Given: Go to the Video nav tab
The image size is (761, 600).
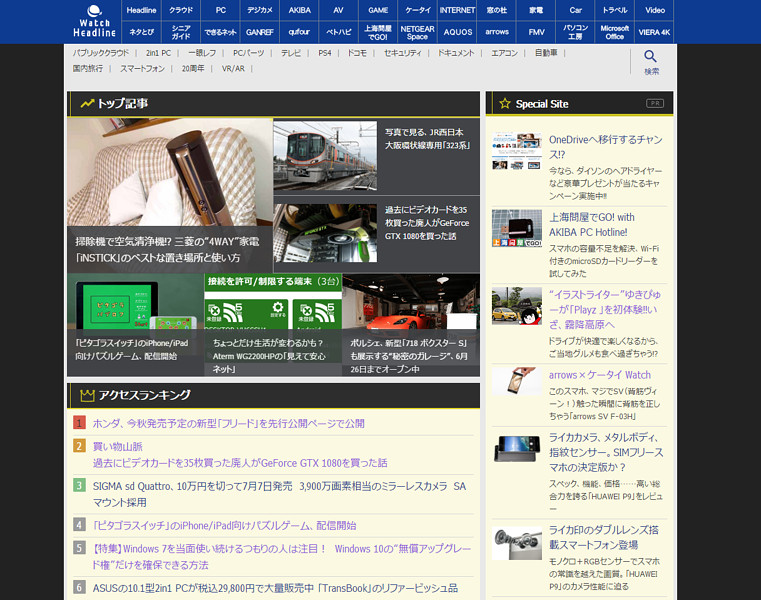Looking at the screenshot, I should coord(655,10).
